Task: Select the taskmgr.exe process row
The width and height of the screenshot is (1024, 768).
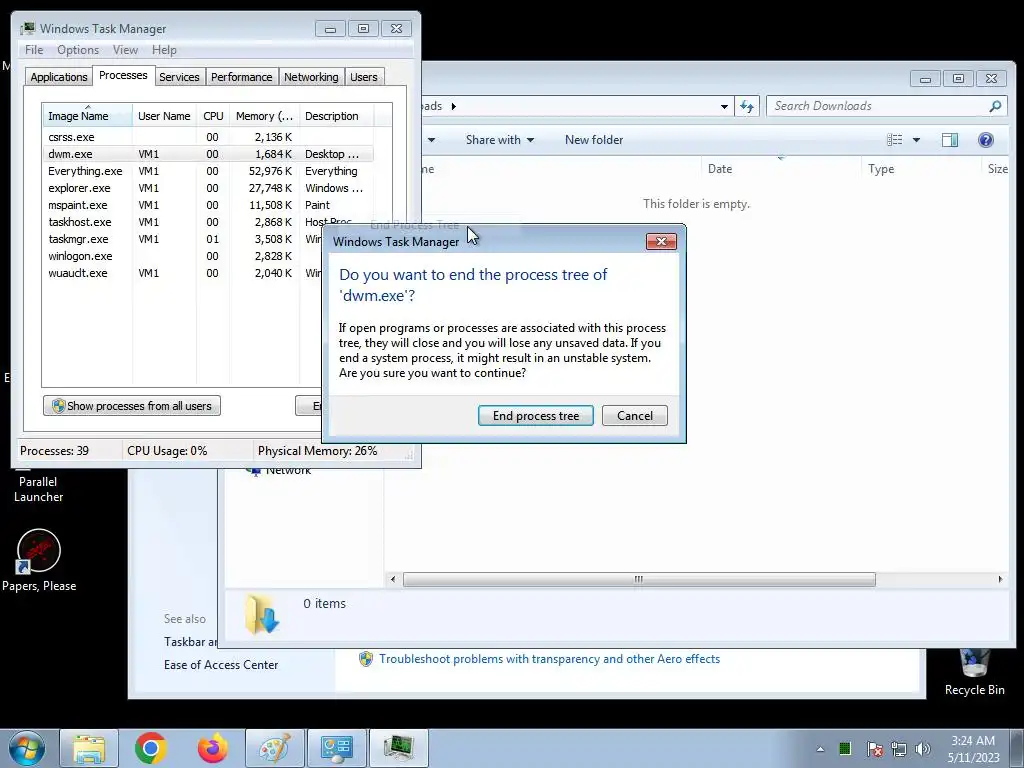Action: click(x=183, y=239)
